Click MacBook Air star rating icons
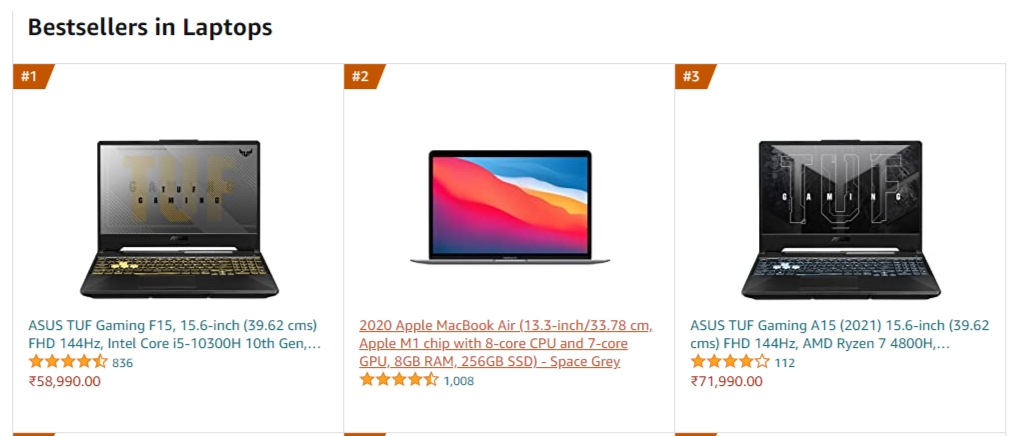Image resolution: width=1034 pixels, height=436 pixels. [x=399, y=380]
